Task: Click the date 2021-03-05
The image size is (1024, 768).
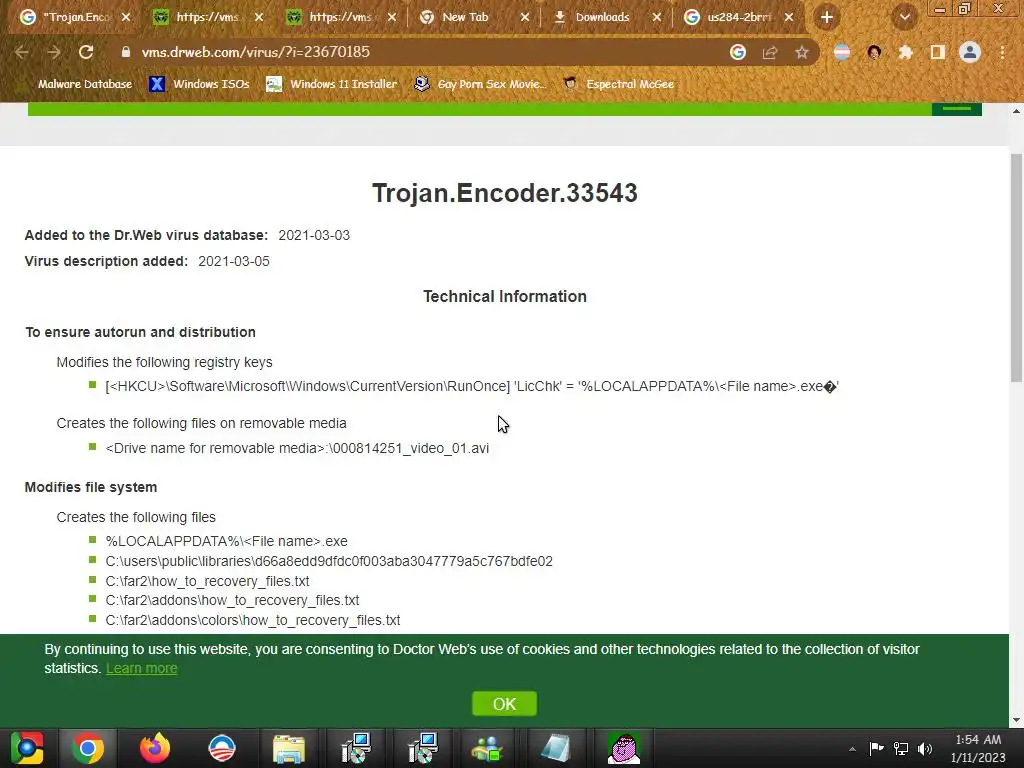Action: tap(234, 261)
